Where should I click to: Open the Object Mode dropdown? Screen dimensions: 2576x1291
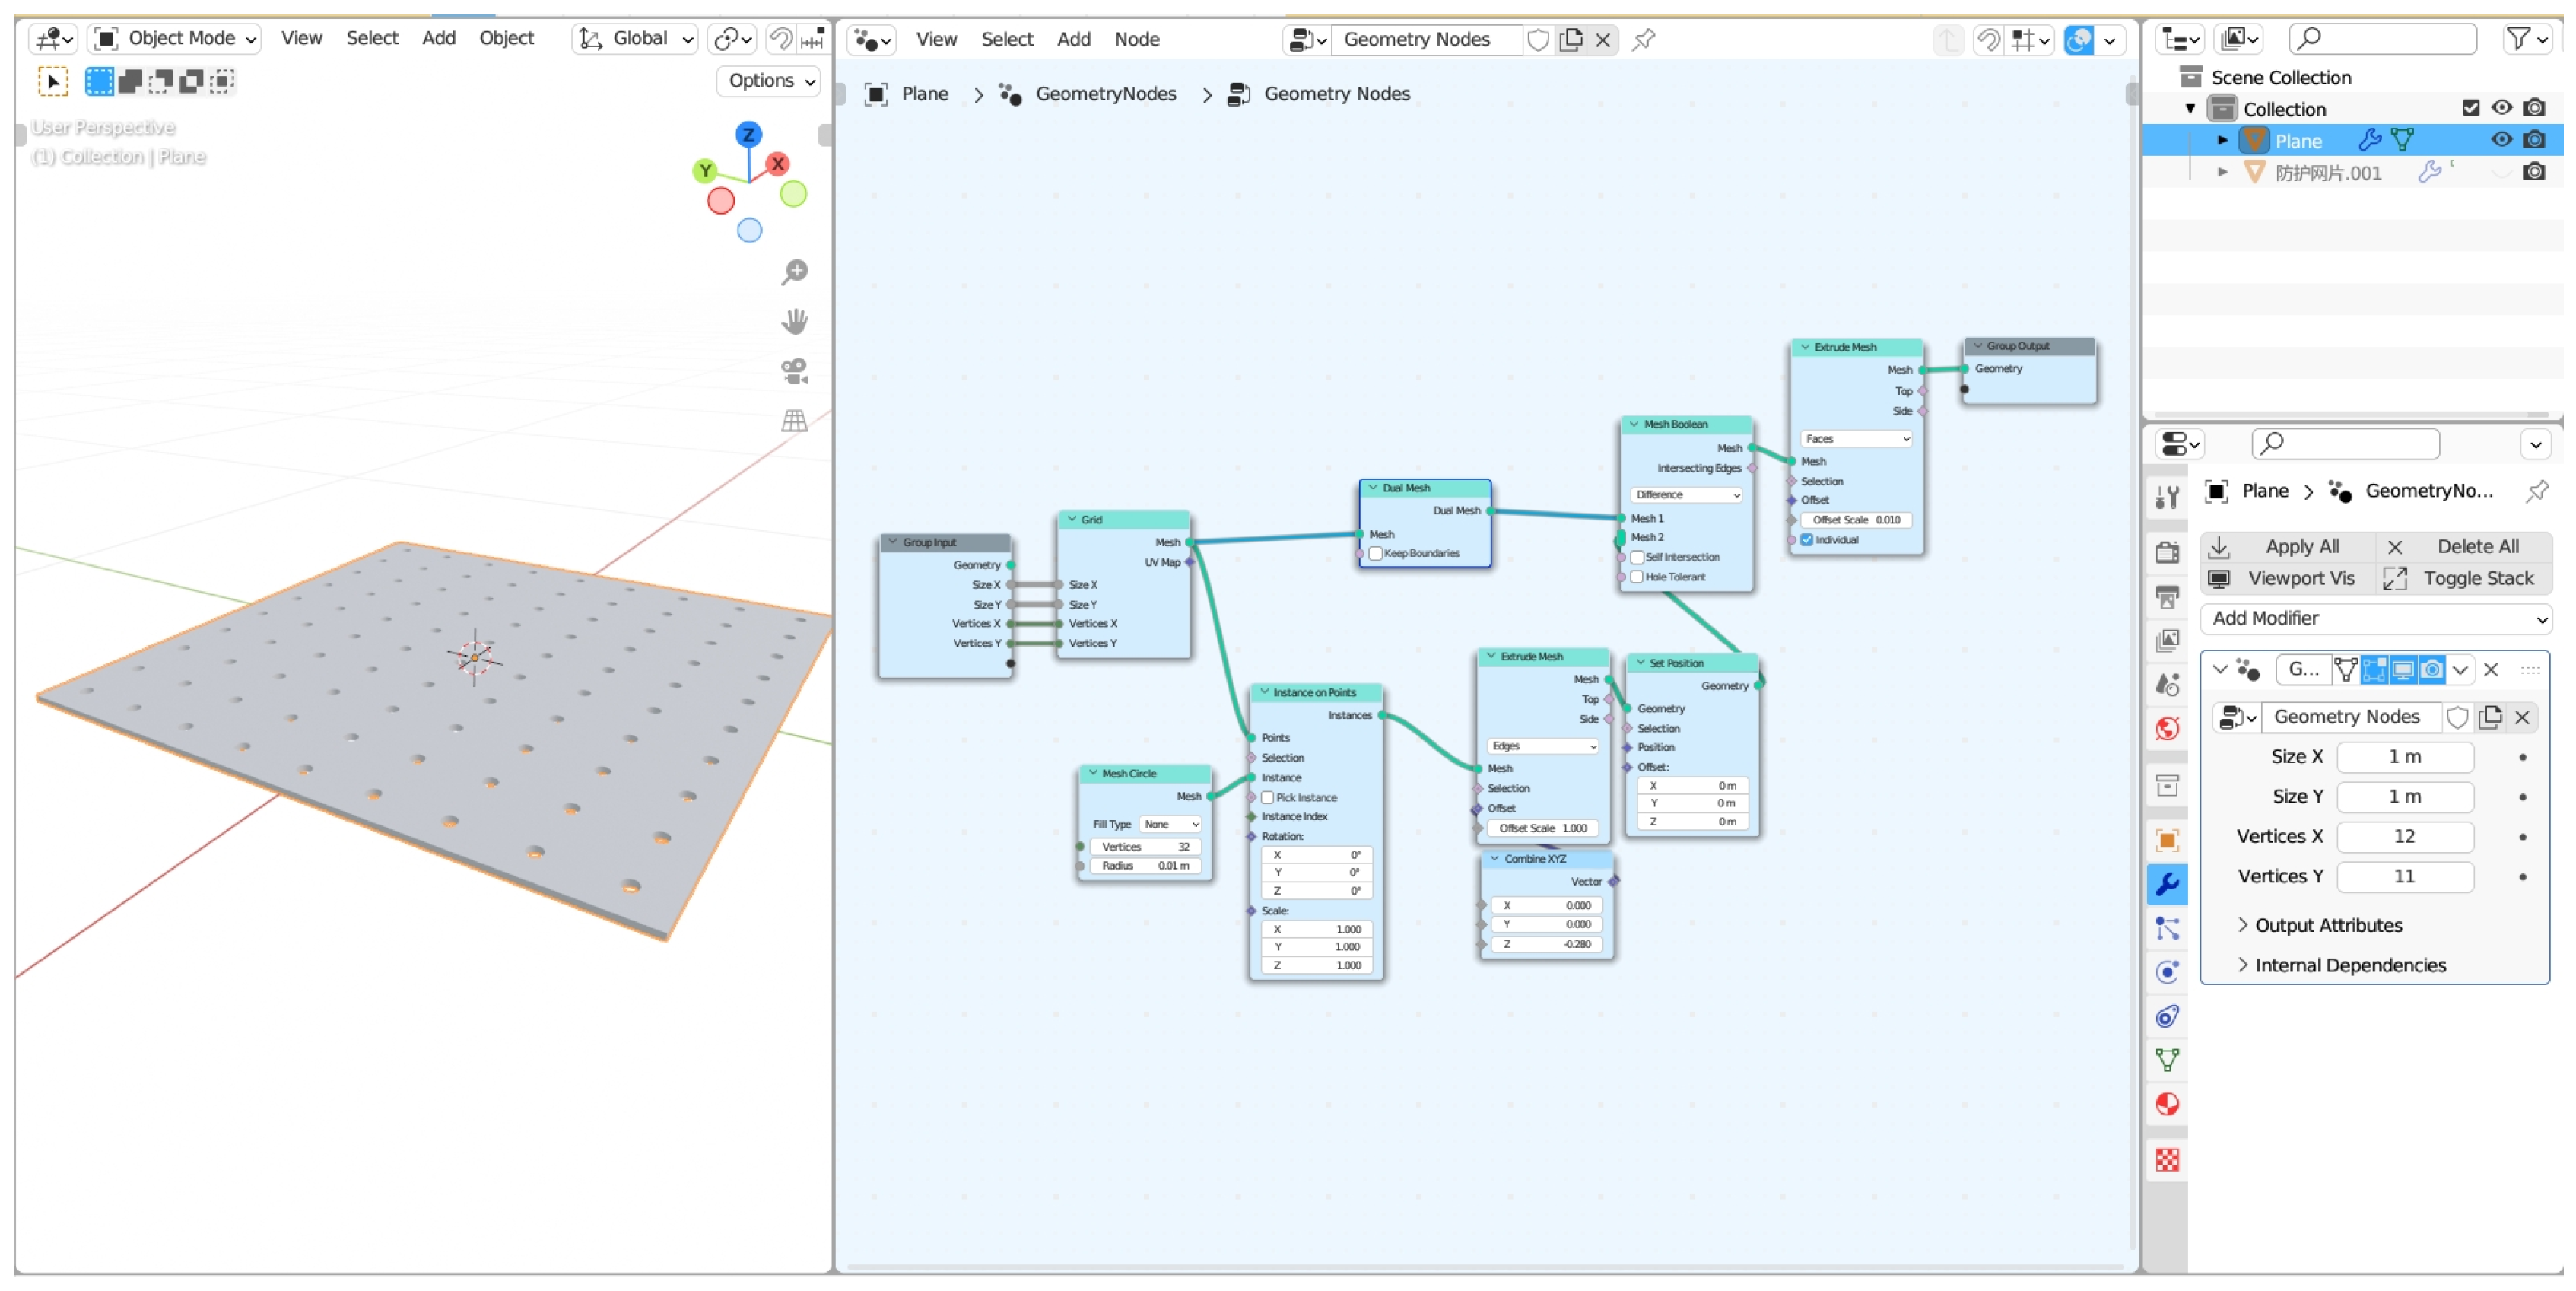click(176, 38)
